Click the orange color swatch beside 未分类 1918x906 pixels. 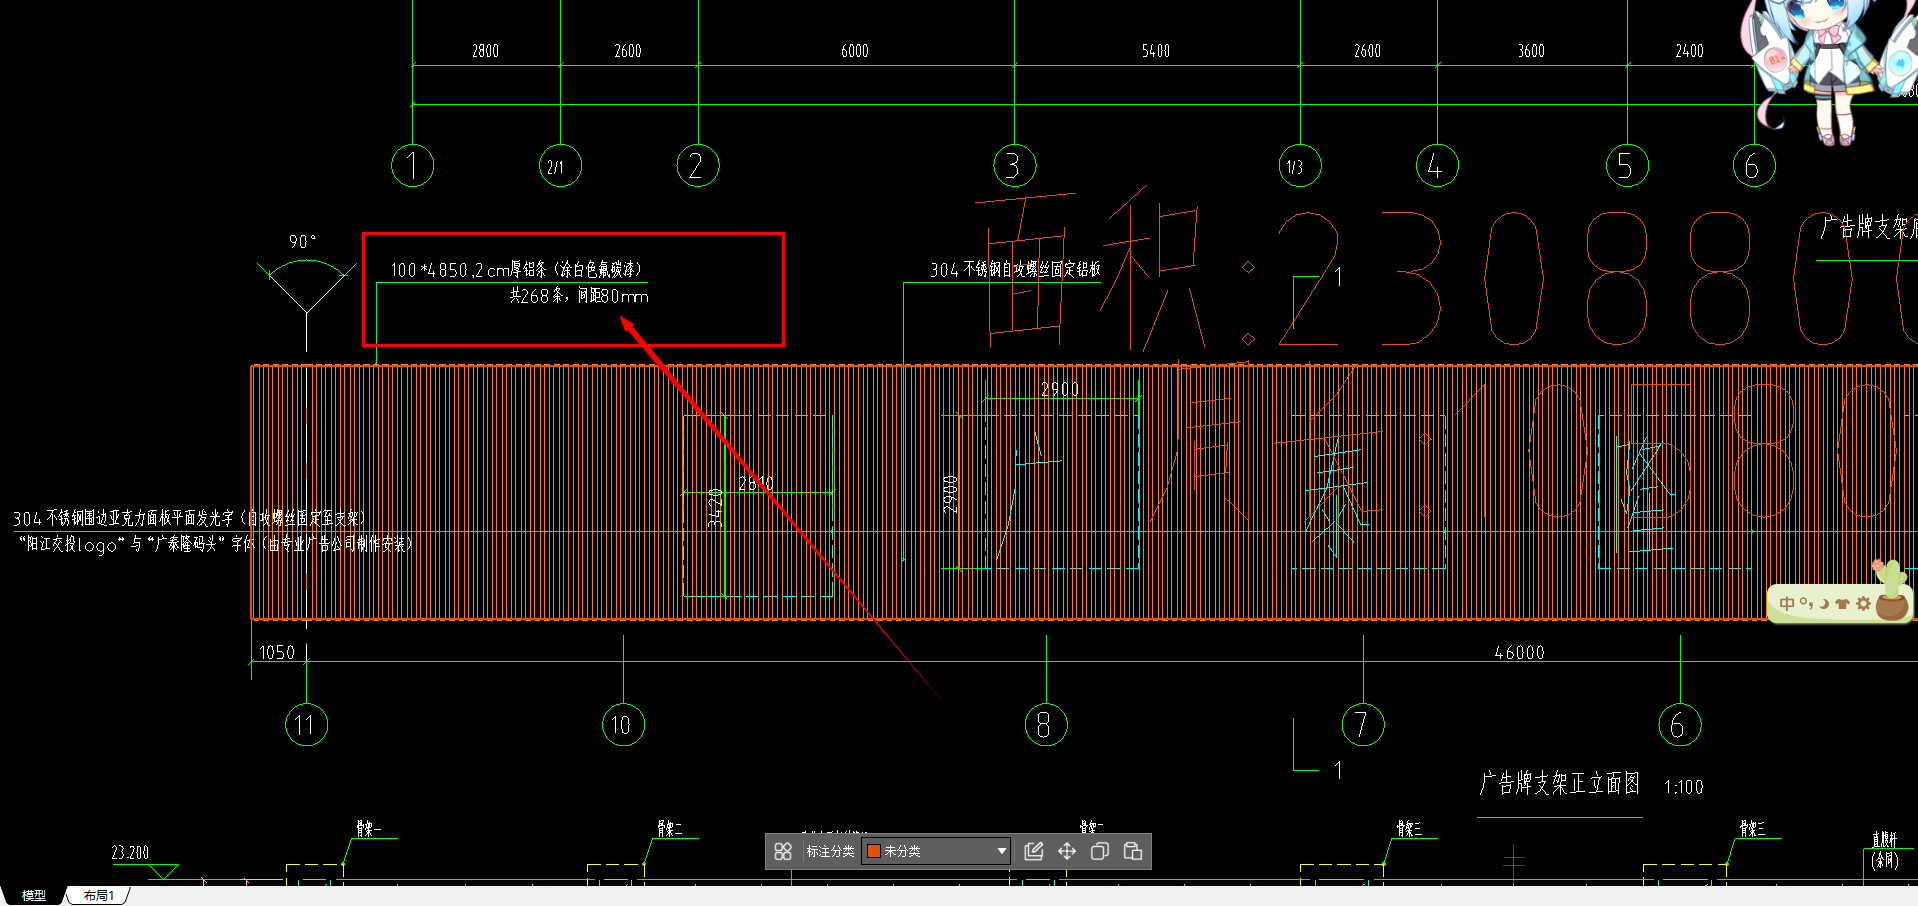873,851
